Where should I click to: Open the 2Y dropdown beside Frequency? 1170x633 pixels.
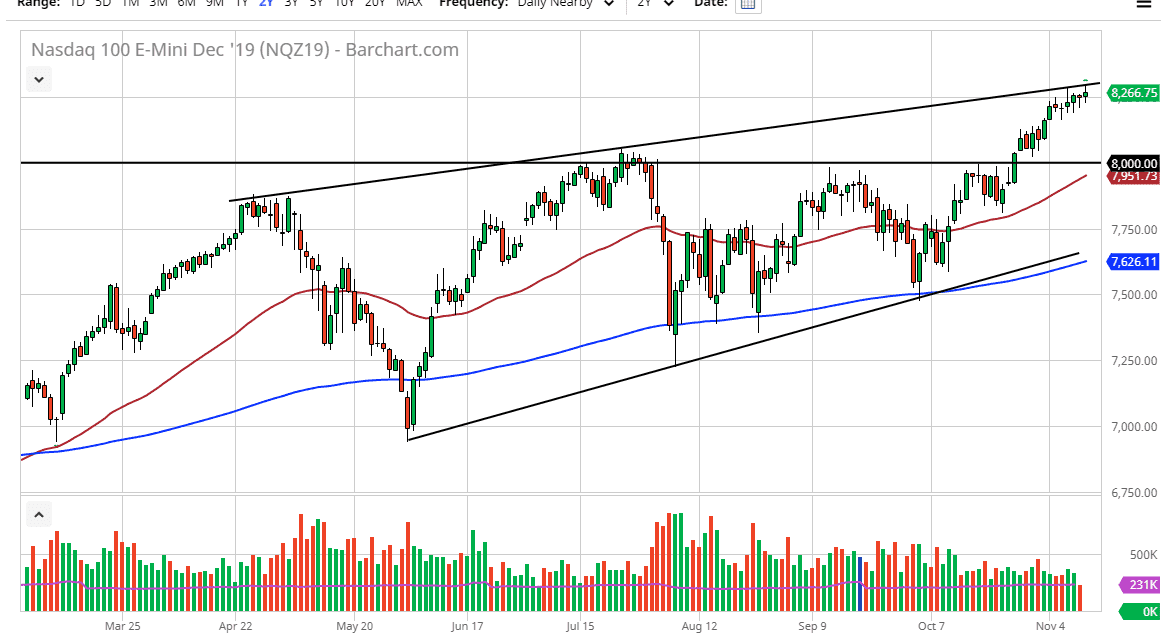(655, 4)
